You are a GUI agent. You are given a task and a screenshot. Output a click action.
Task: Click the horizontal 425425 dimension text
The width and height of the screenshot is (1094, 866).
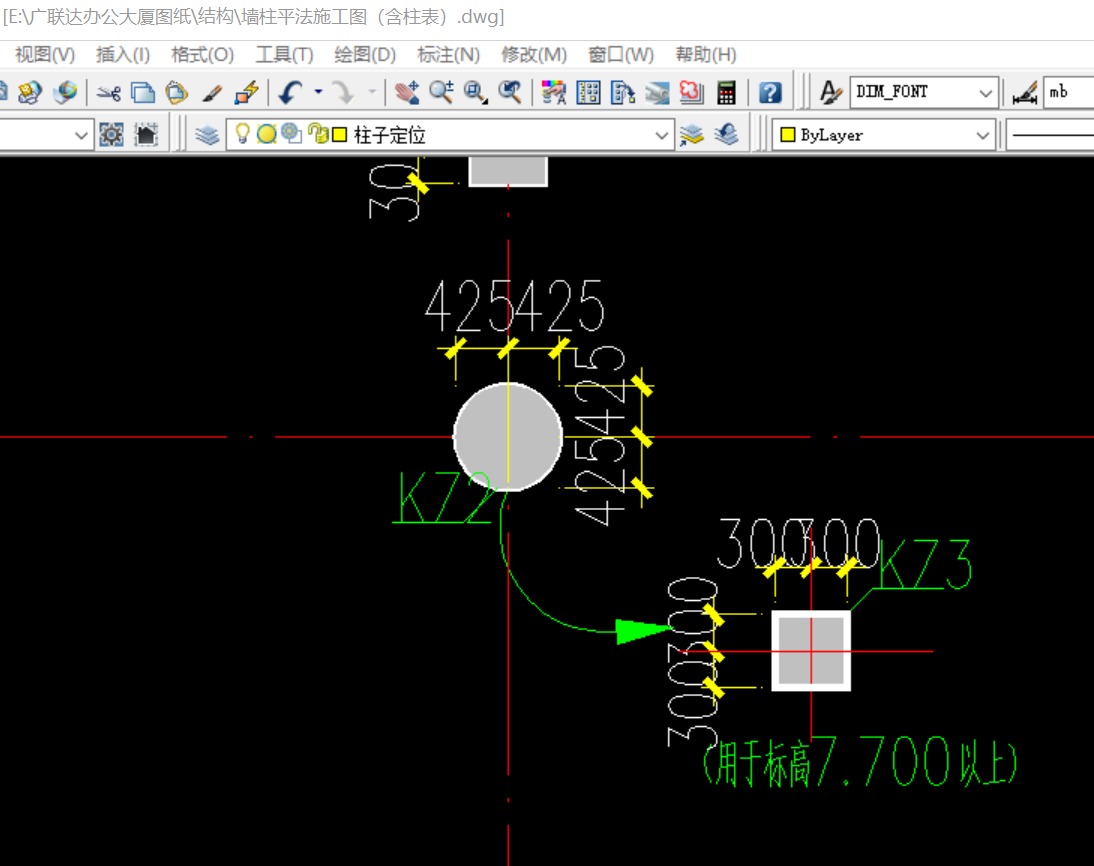[x=515, y=306]
